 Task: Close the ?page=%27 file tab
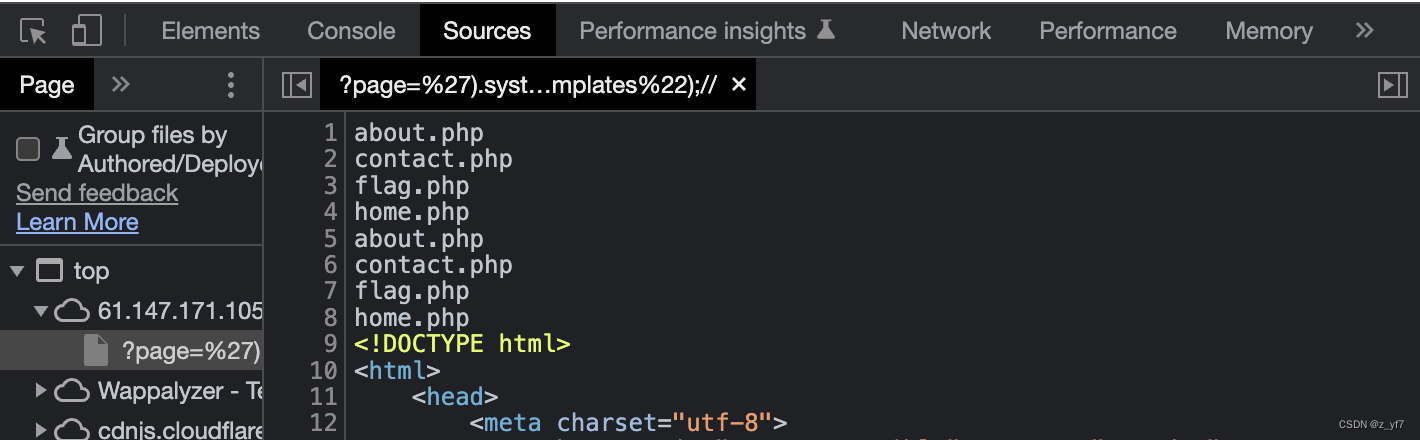tap(739, 85)
